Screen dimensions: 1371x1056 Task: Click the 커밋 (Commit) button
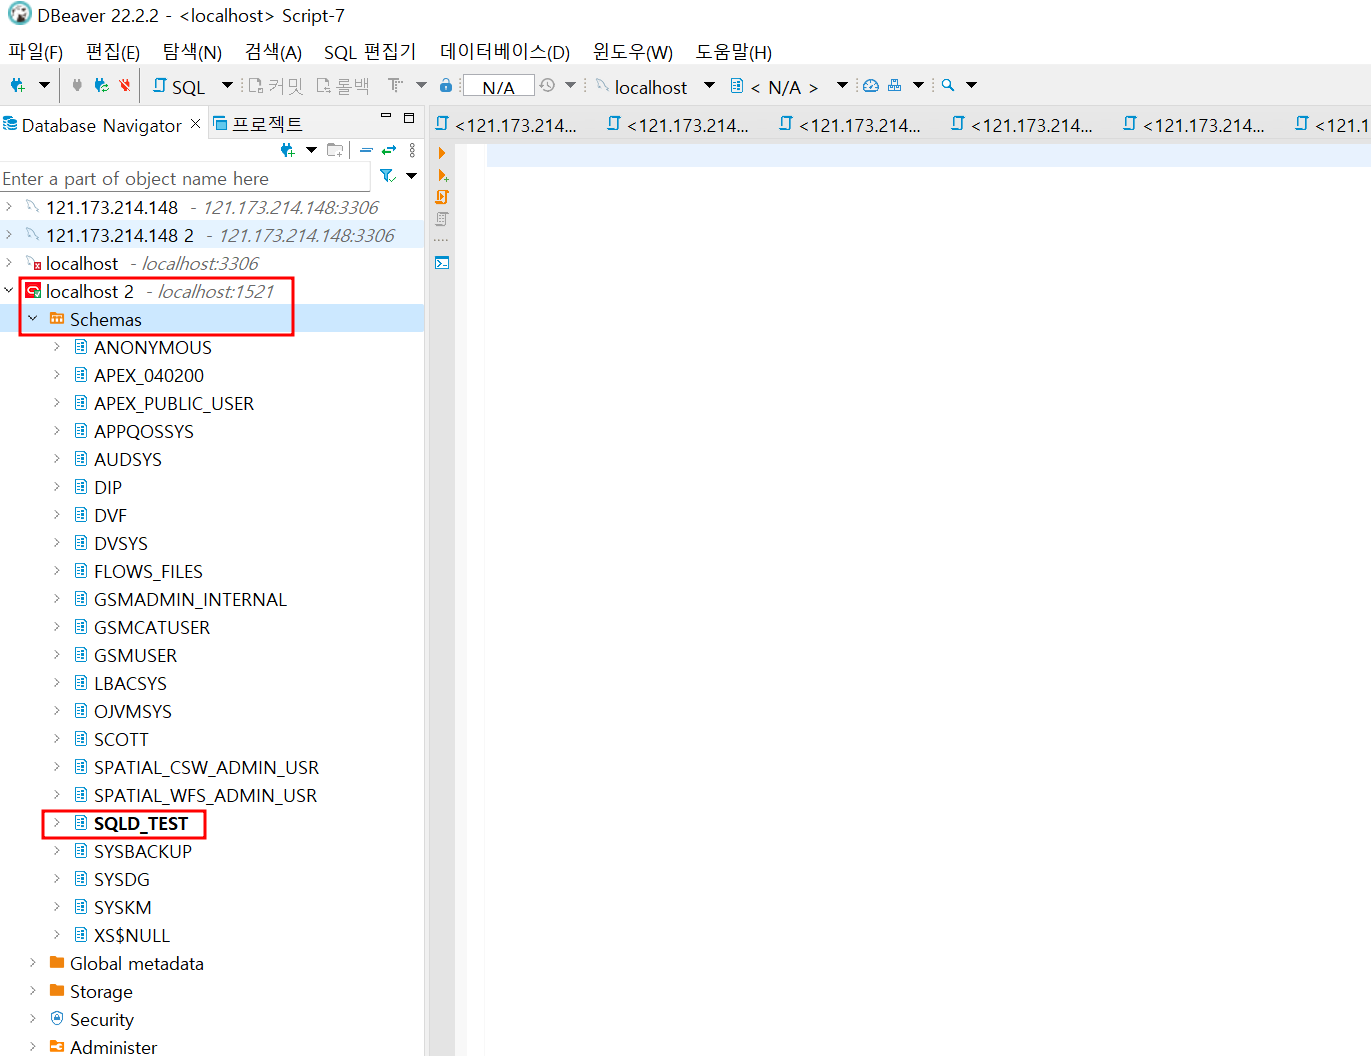[276, 87]
